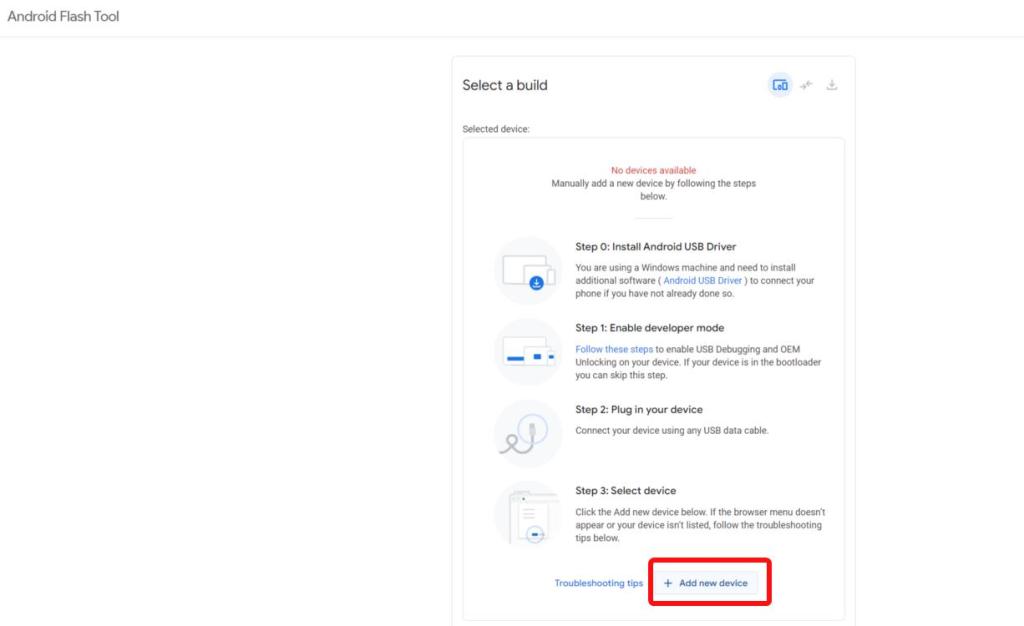This screenshot has height=626, width=1024.
Task: Click the Step 1: Enable developer mode heading
Action: coord(650,328)
